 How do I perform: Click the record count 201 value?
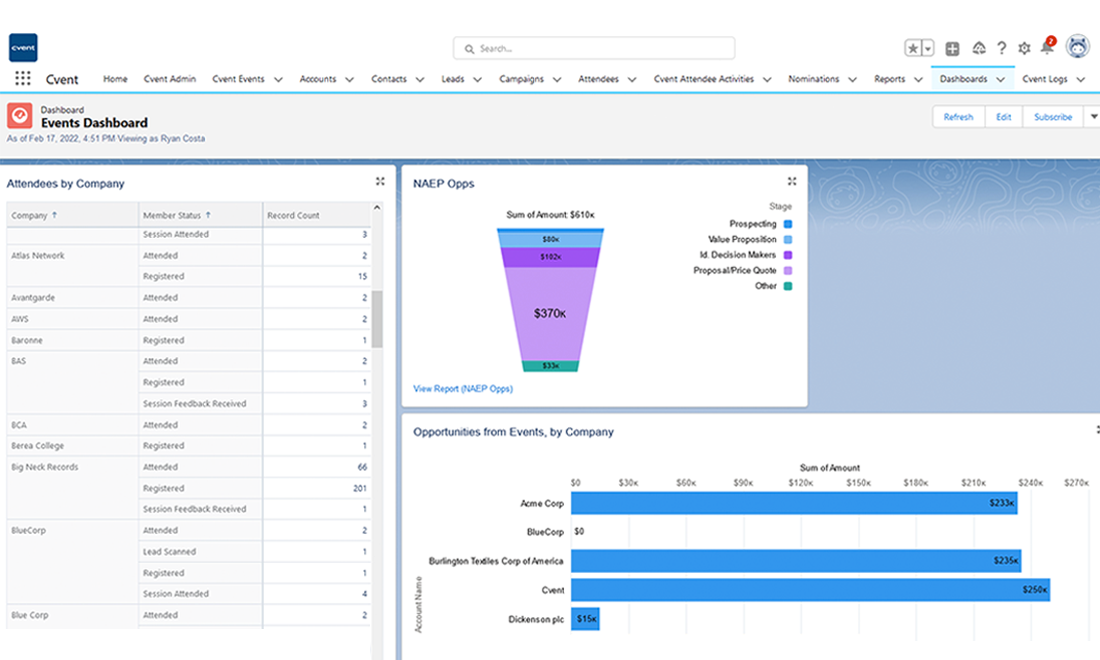point(359,488)
